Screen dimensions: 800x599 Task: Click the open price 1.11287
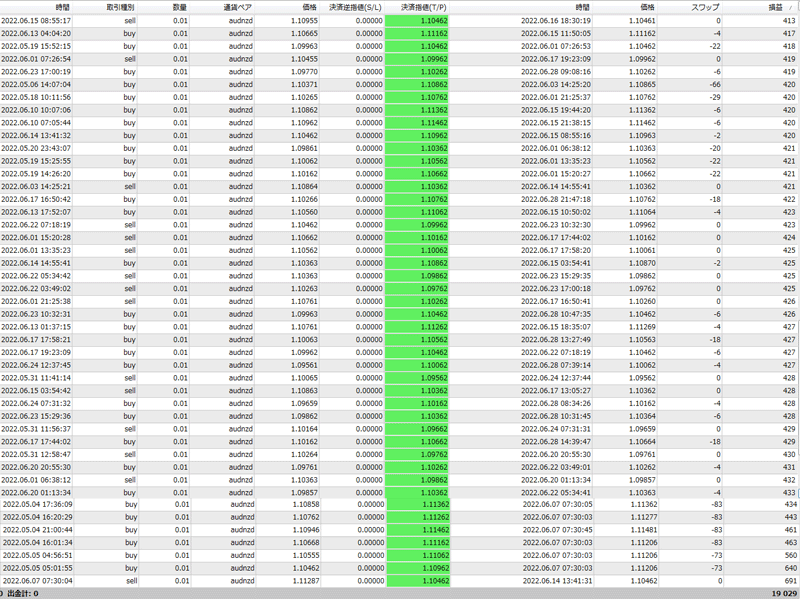(306, 581)
